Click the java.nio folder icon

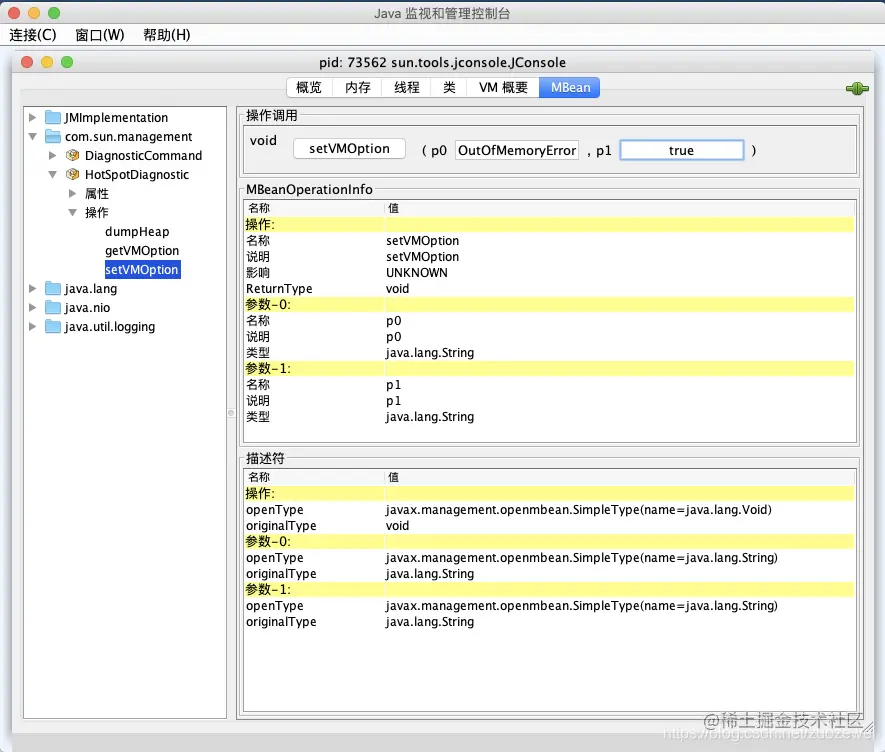coord(51,307)
